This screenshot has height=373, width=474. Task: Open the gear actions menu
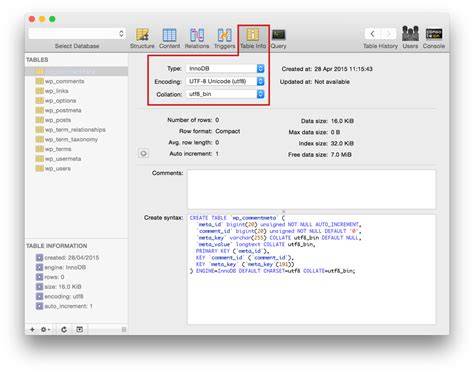[45, 329]
